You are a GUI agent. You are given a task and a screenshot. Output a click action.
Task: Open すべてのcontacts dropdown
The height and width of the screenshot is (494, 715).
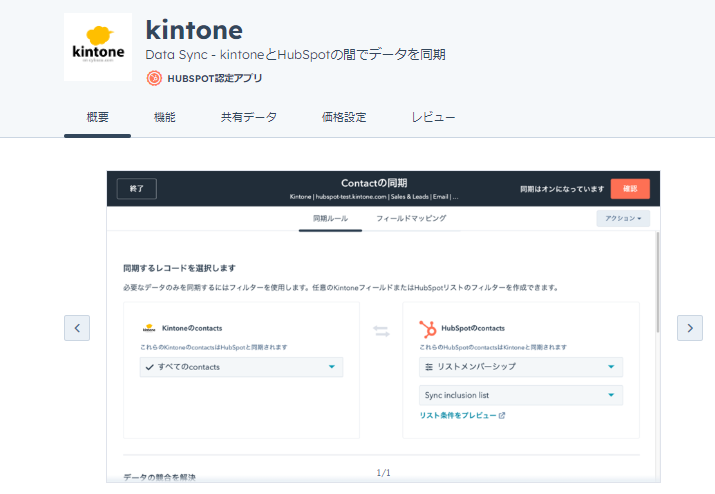pyautogui.click(x=241, y=367)
